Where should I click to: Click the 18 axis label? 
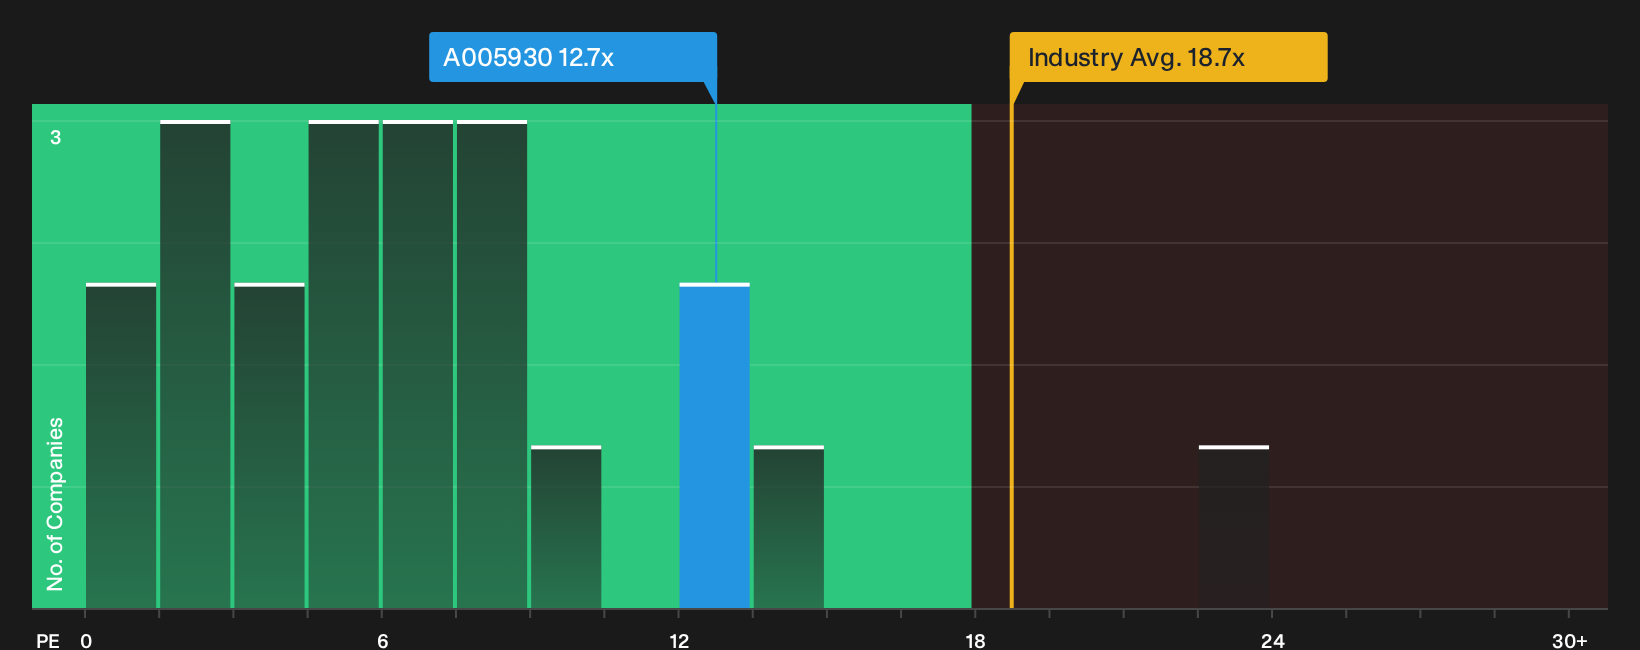click(x=975, y=640)
